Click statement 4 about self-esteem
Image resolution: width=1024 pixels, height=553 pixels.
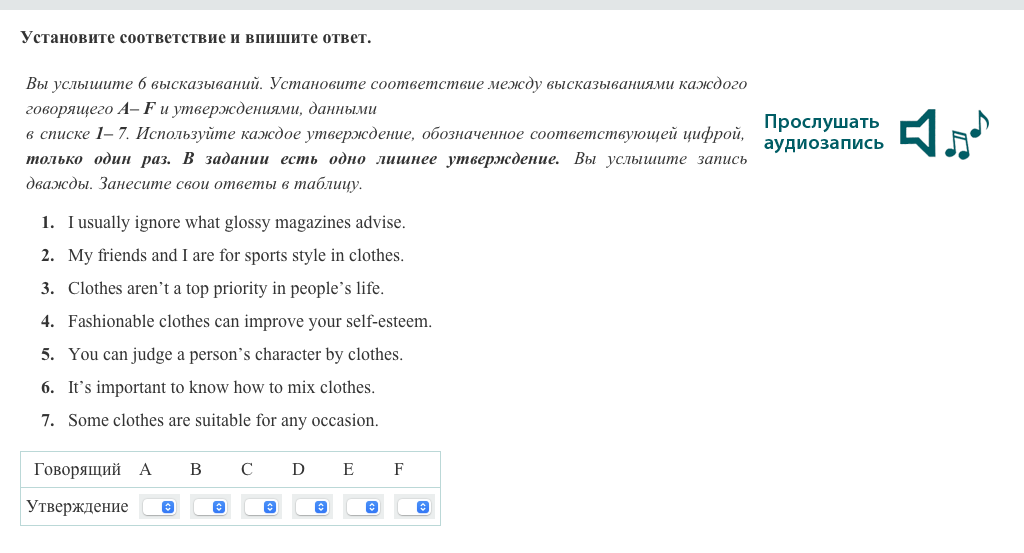[x=249, y=322]
